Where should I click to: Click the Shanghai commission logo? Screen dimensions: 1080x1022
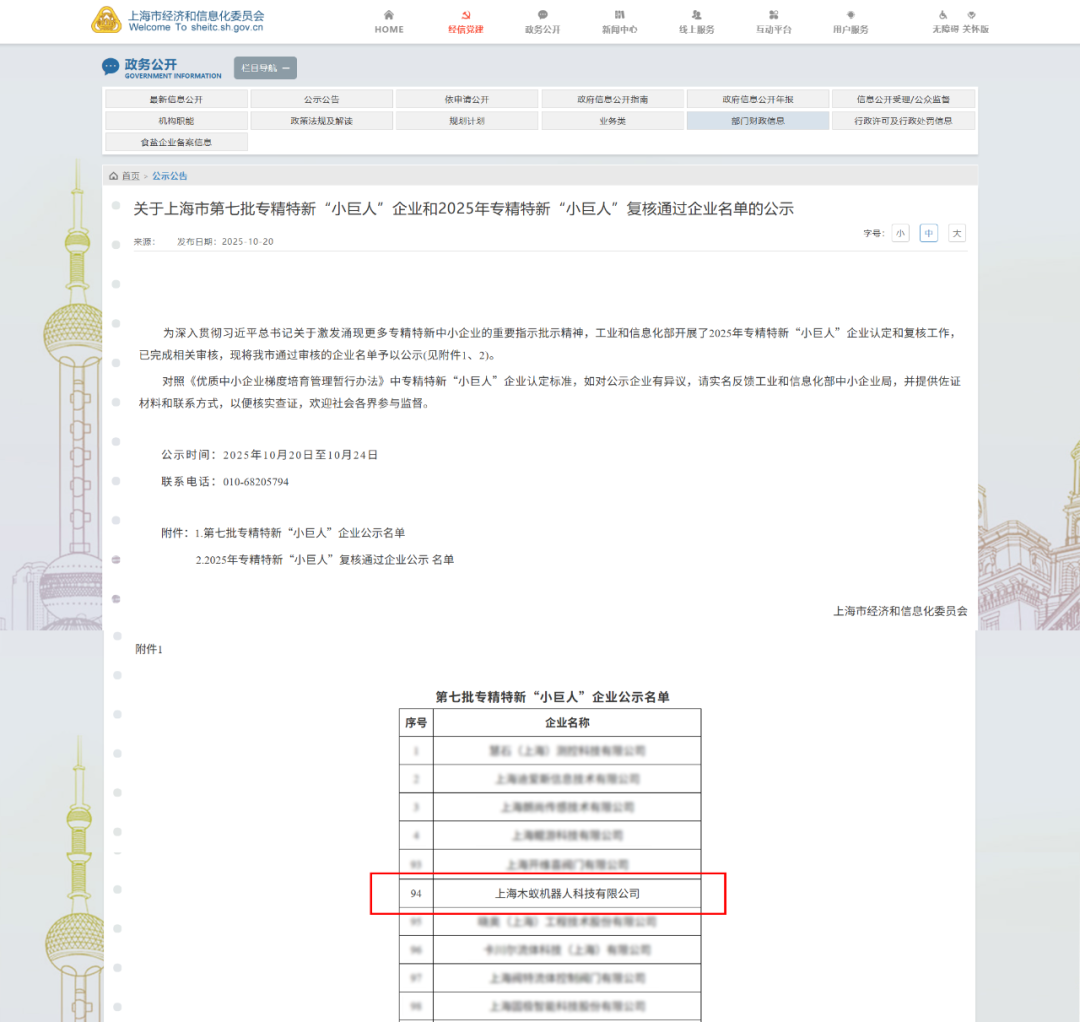click(x=105, y=20)
